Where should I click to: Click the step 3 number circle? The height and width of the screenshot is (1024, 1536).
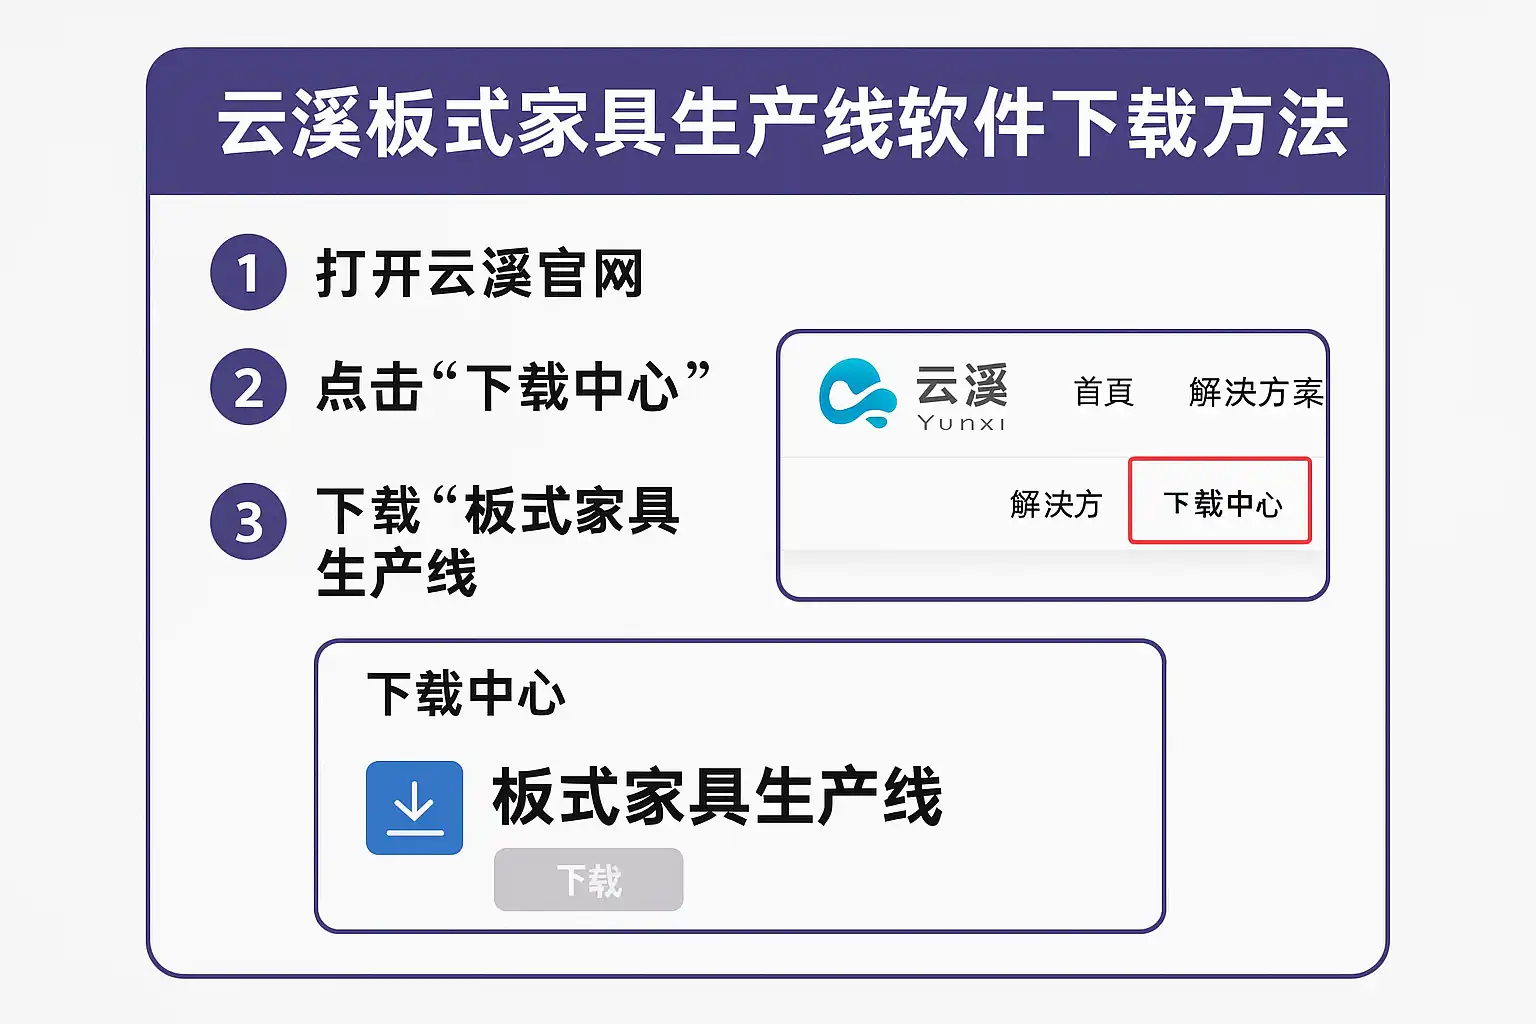tap(248, 521)
